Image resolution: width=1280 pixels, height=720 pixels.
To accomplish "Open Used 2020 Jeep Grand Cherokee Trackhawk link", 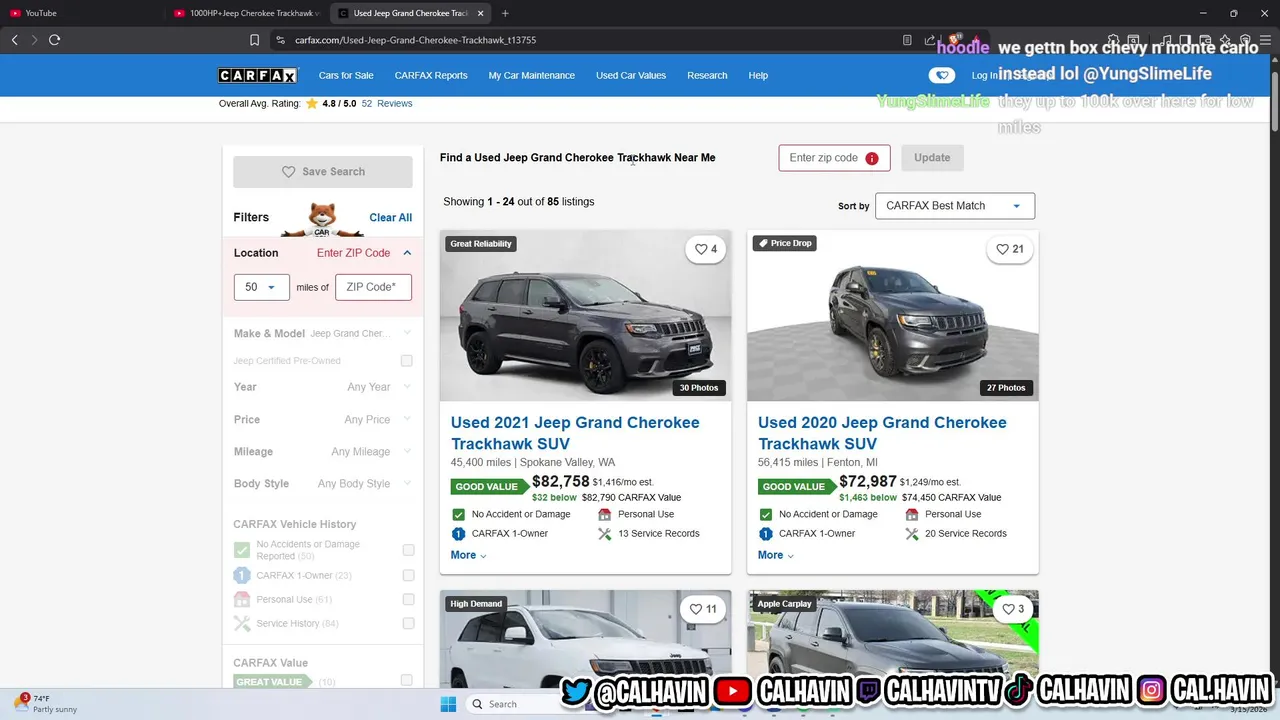I will [x=882, y=433].
